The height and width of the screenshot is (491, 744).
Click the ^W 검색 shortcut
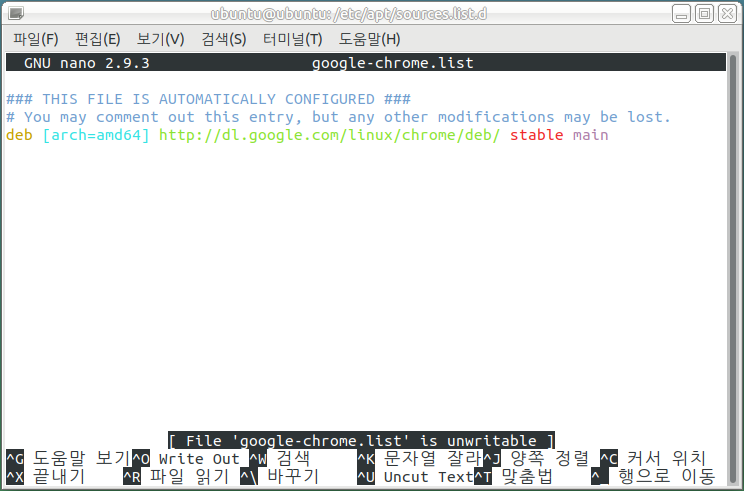click(x=280, y=459)
